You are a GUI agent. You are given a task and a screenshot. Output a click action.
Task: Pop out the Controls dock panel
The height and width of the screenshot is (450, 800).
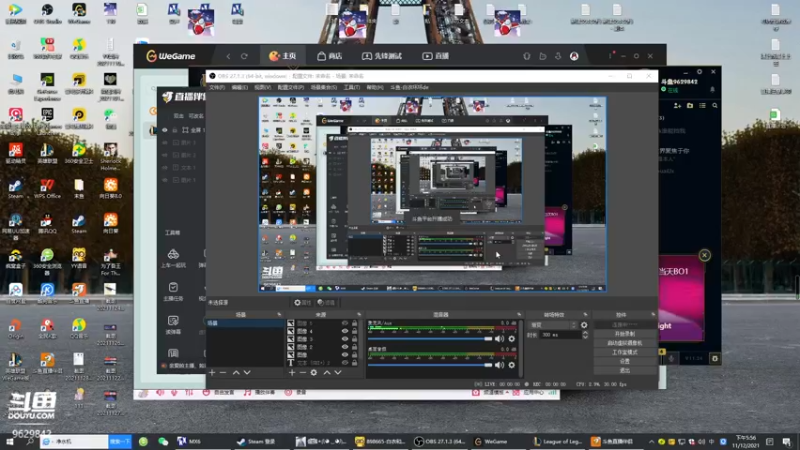653,315
